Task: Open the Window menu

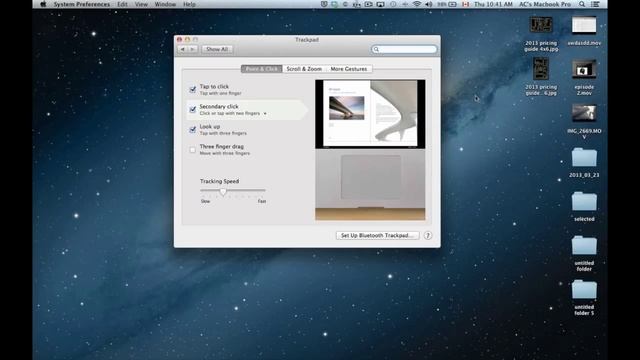Action: [x=165, y=4]
